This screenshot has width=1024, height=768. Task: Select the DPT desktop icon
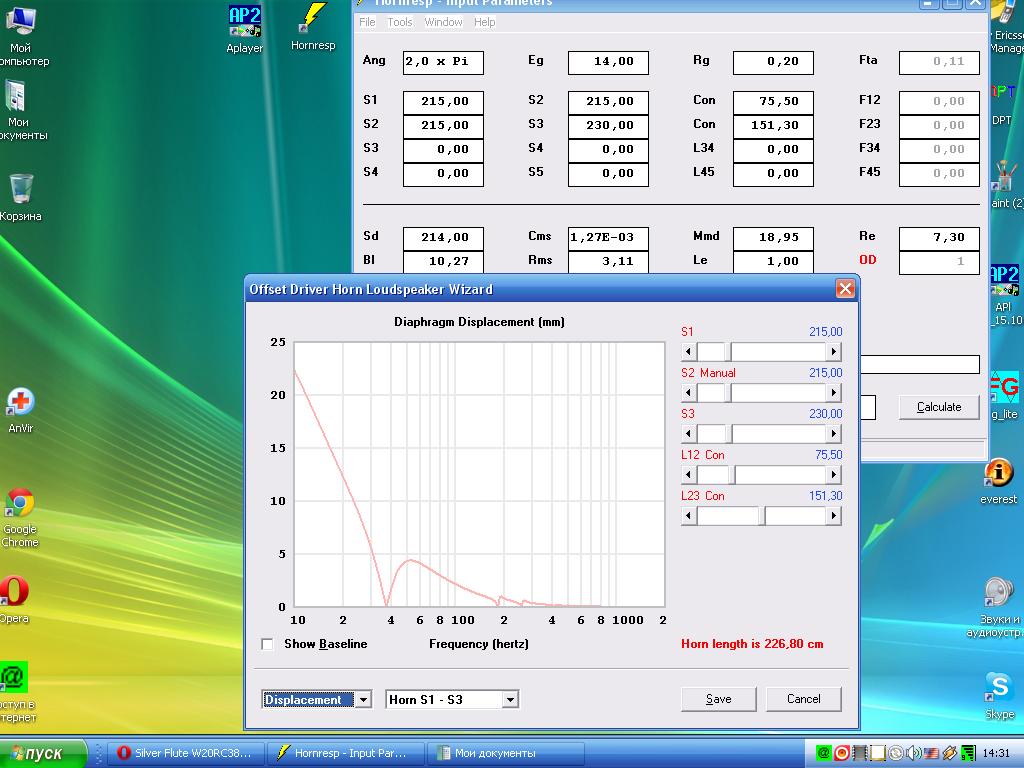pyautogui.click(x=1002, y=104)
